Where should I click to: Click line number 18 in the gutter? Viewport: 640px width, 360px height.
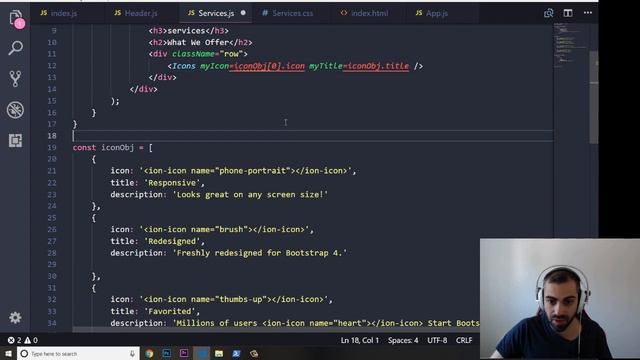tap(52, 136)
